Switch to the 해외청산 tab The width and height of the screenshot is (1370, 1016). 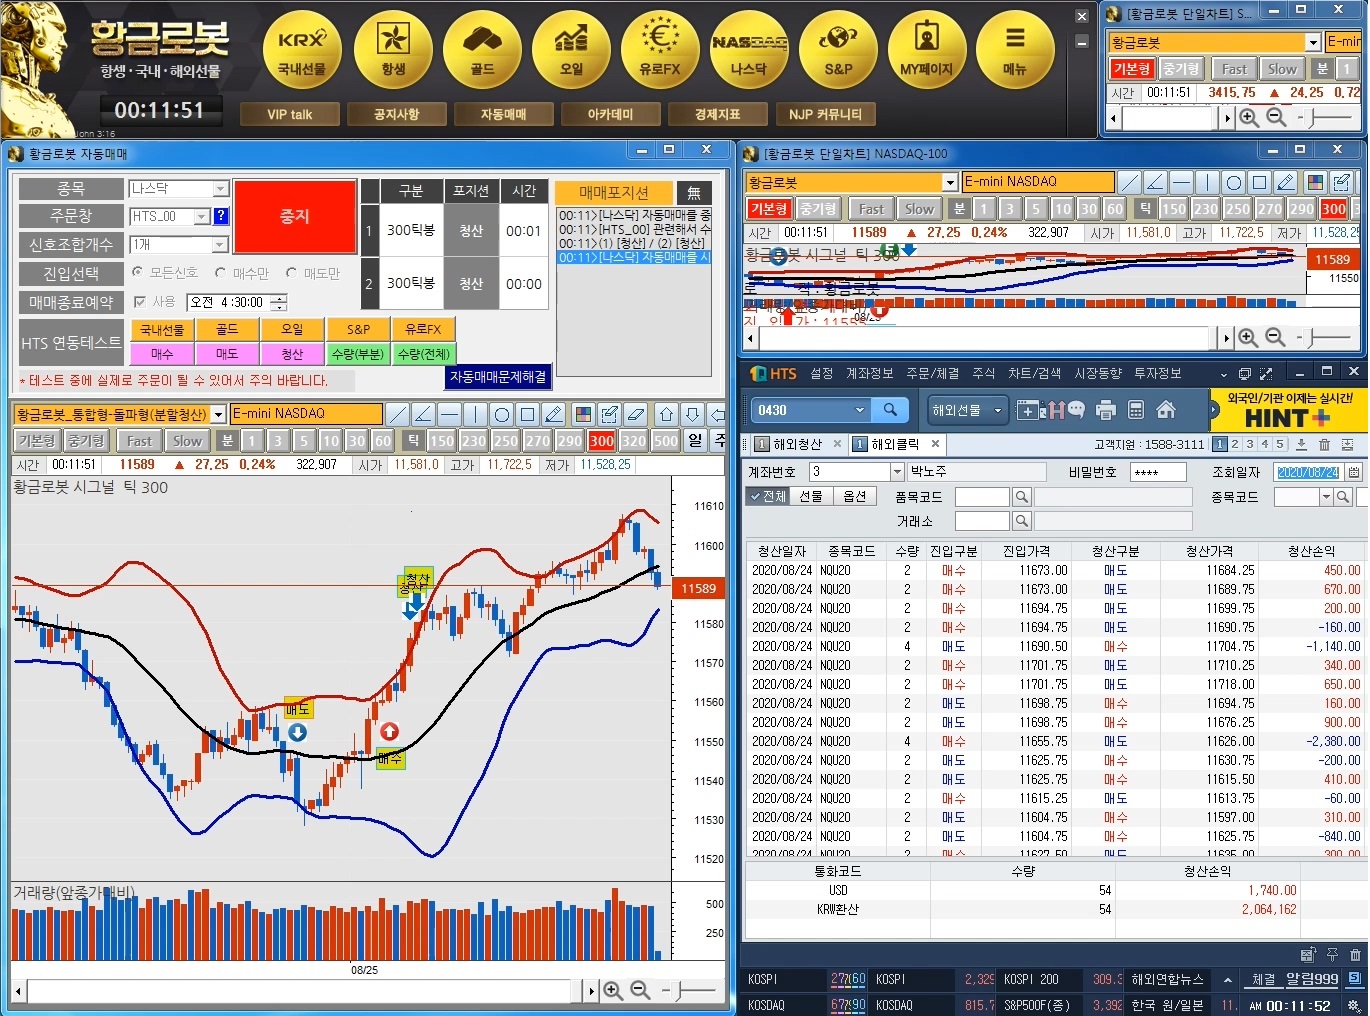click(x=796, y=444)
